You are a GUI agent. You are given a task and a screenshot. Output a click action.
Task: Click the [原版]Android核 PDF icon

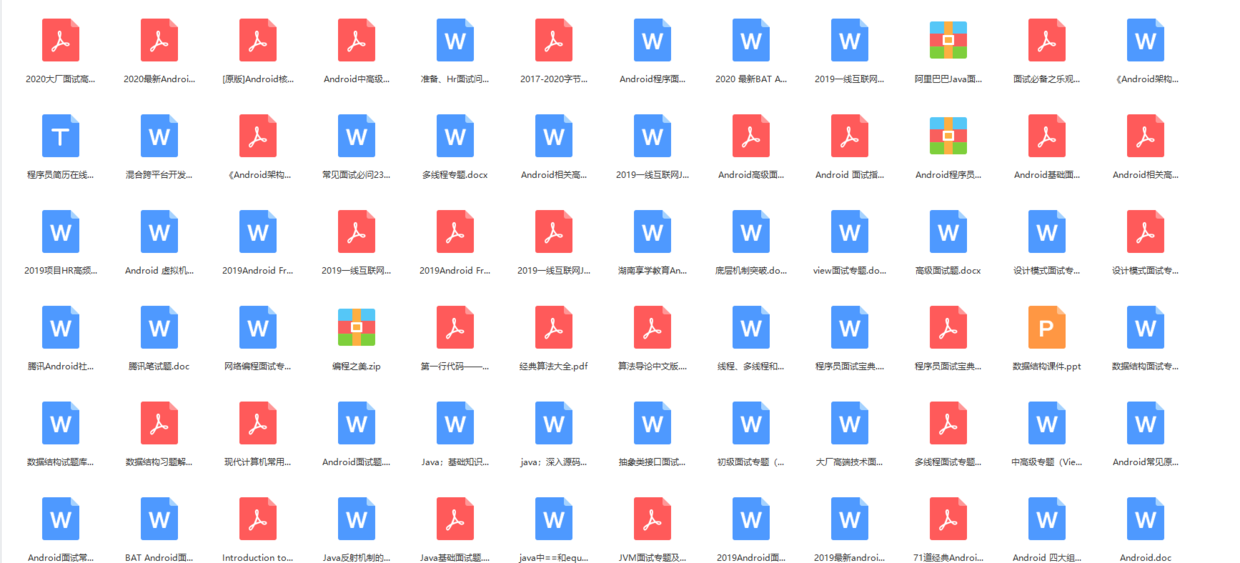click(x=258, y=40)
